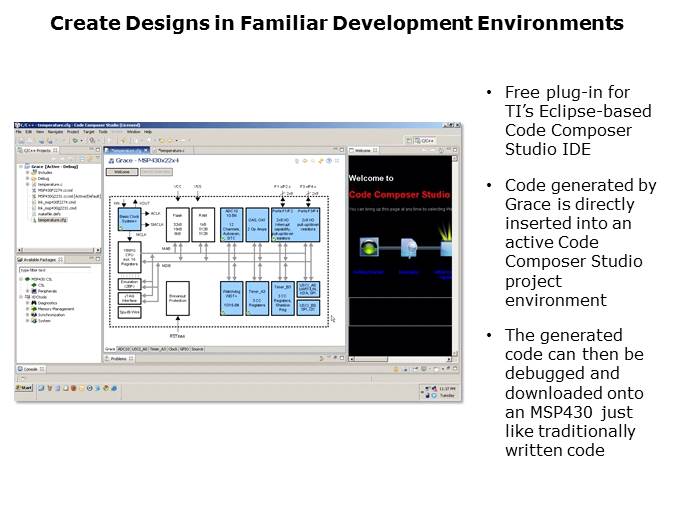Click the Windows Start button

pos(24,387)
